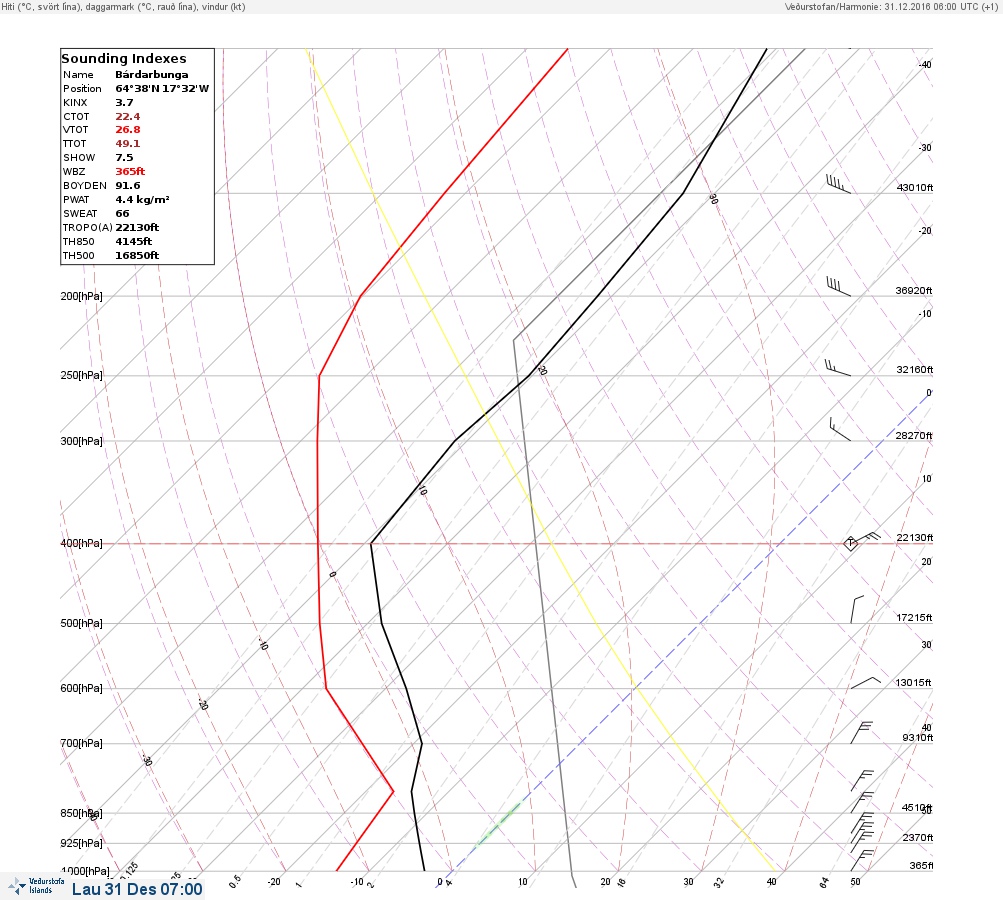Viewport: 1003px width, 900px height.
Task: Click the 36920ft height label
Action: (x=913, y=290)
